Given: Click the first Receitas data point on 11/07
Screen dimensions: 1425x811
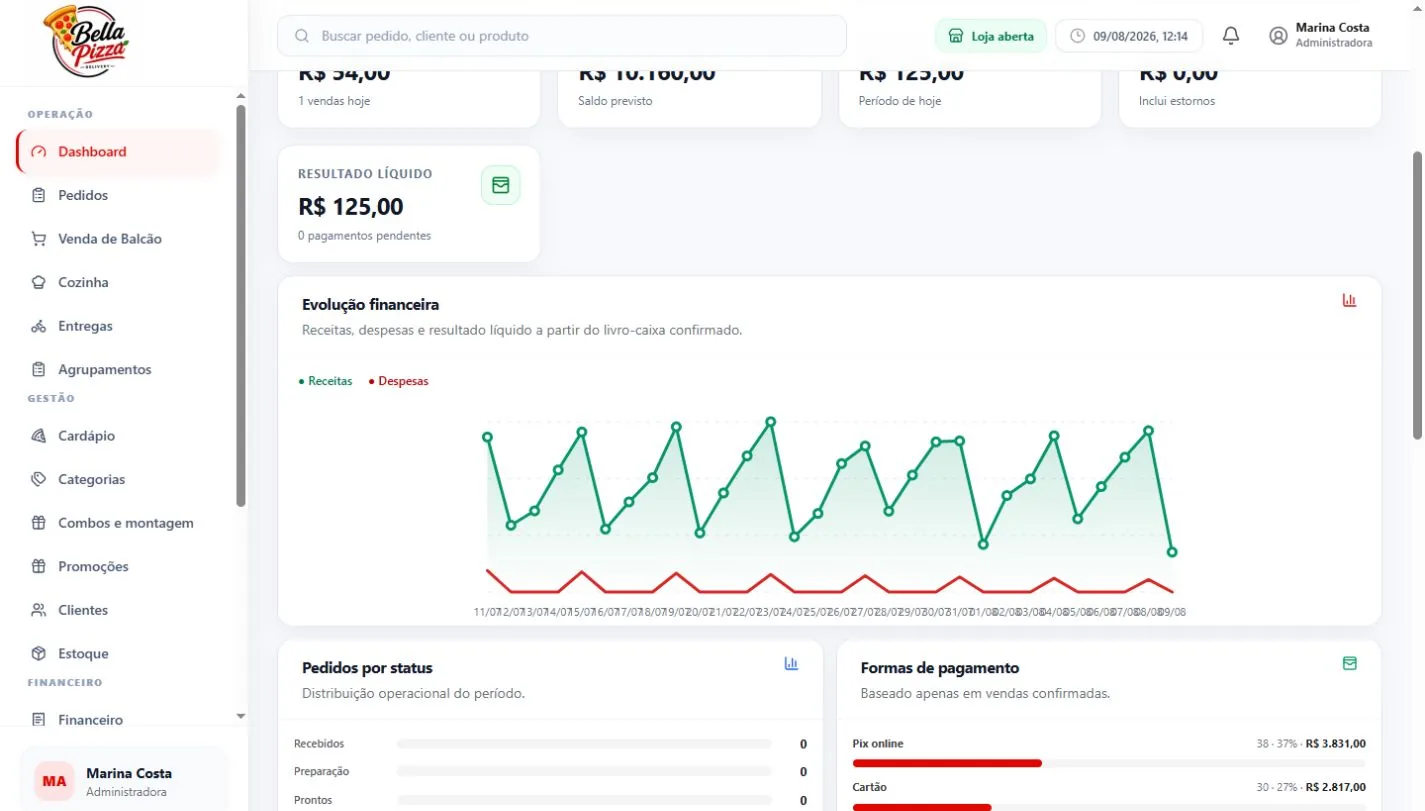Looking at the screenshot, I should (x=487, y=437).
